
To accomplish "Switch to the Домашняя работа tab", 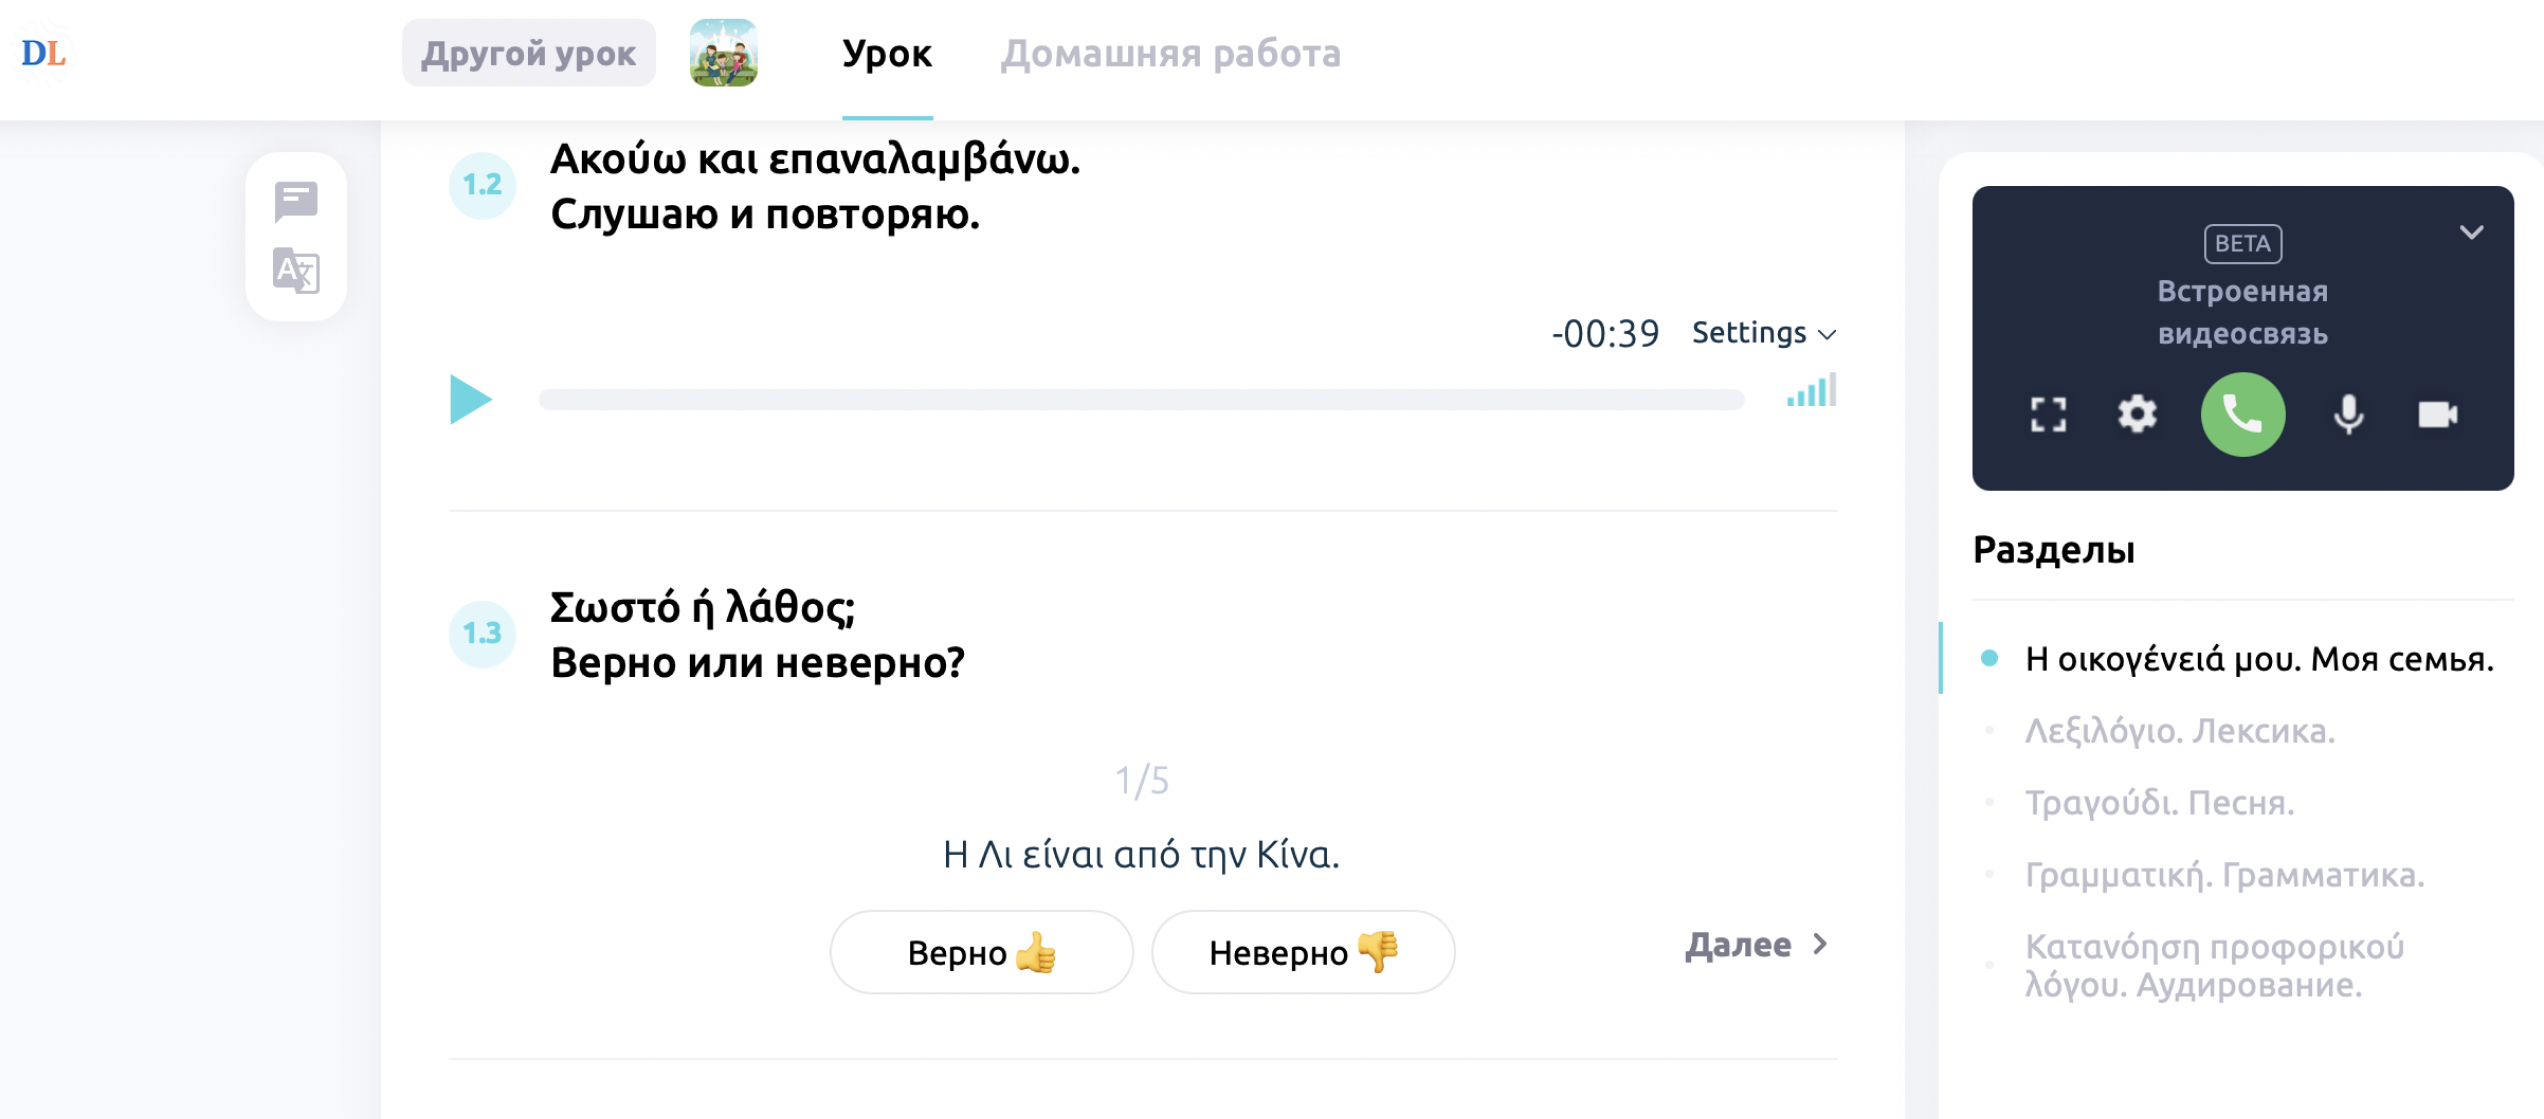I will [x=1171, y=54].
